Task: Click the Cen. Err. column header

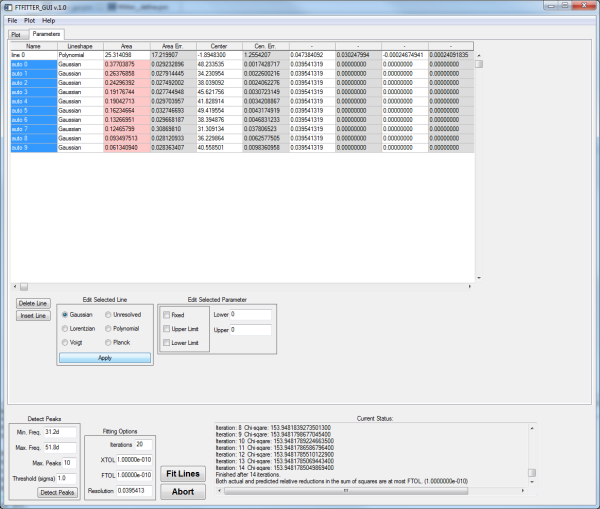Action: coord(266,46)
